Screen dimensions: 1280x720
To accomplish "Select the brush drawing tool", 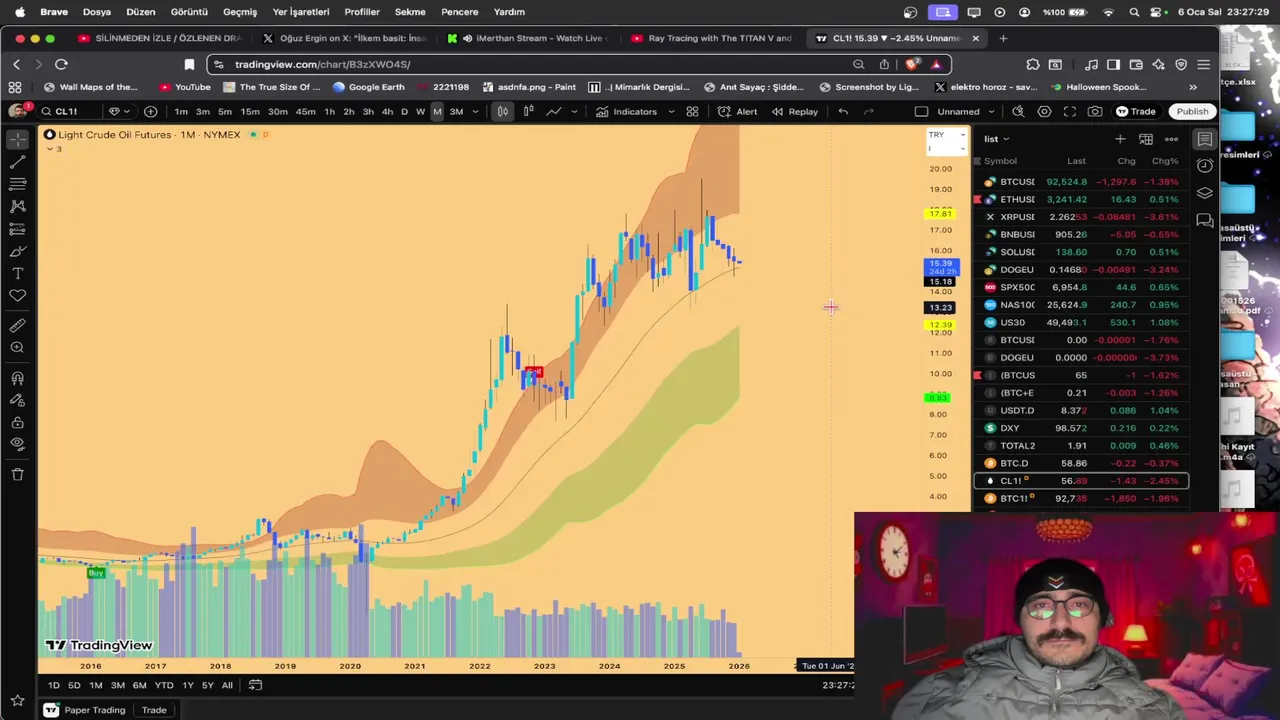I will [17, 251].
